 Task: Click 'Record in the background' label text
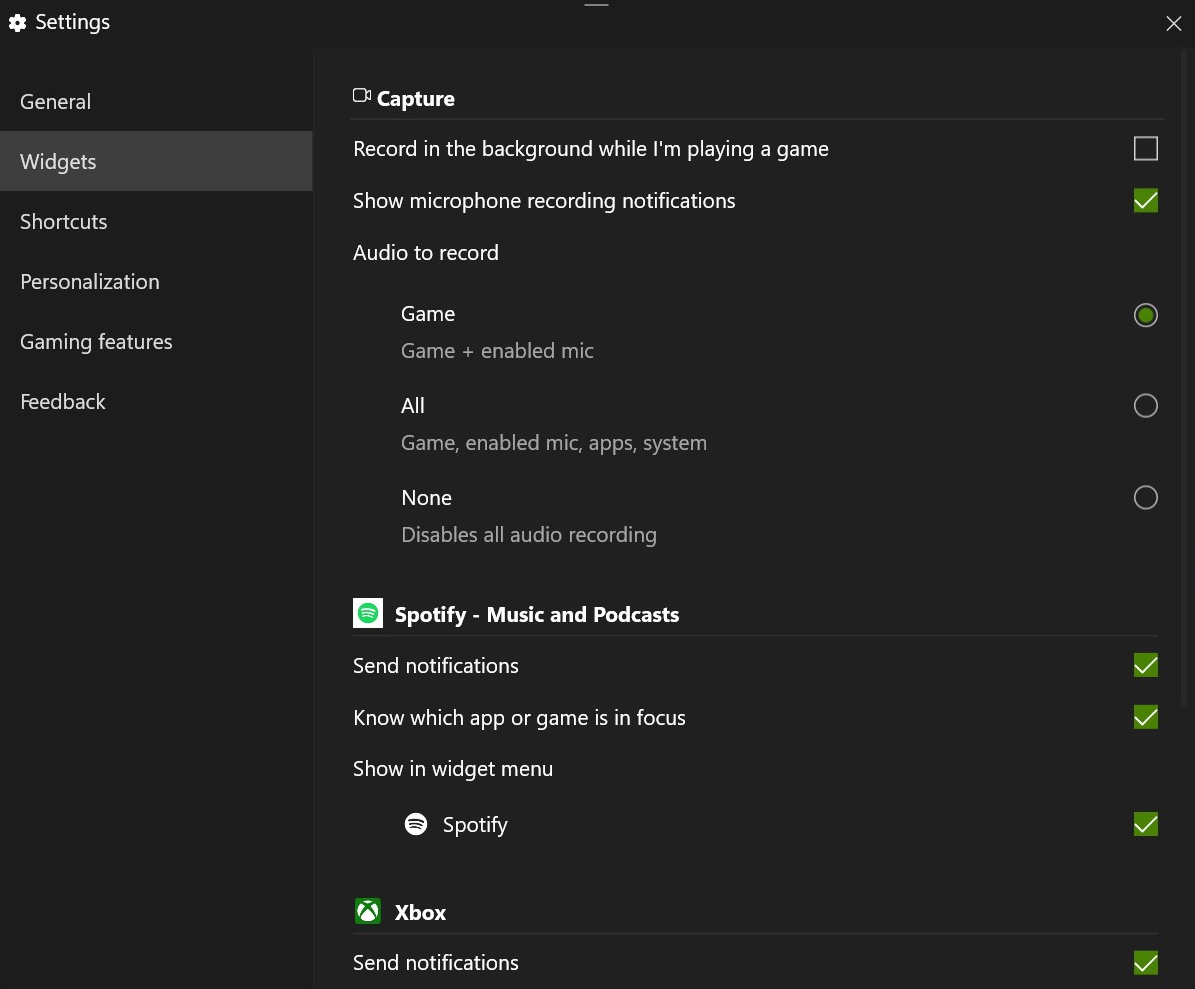[x=591, y=149]
